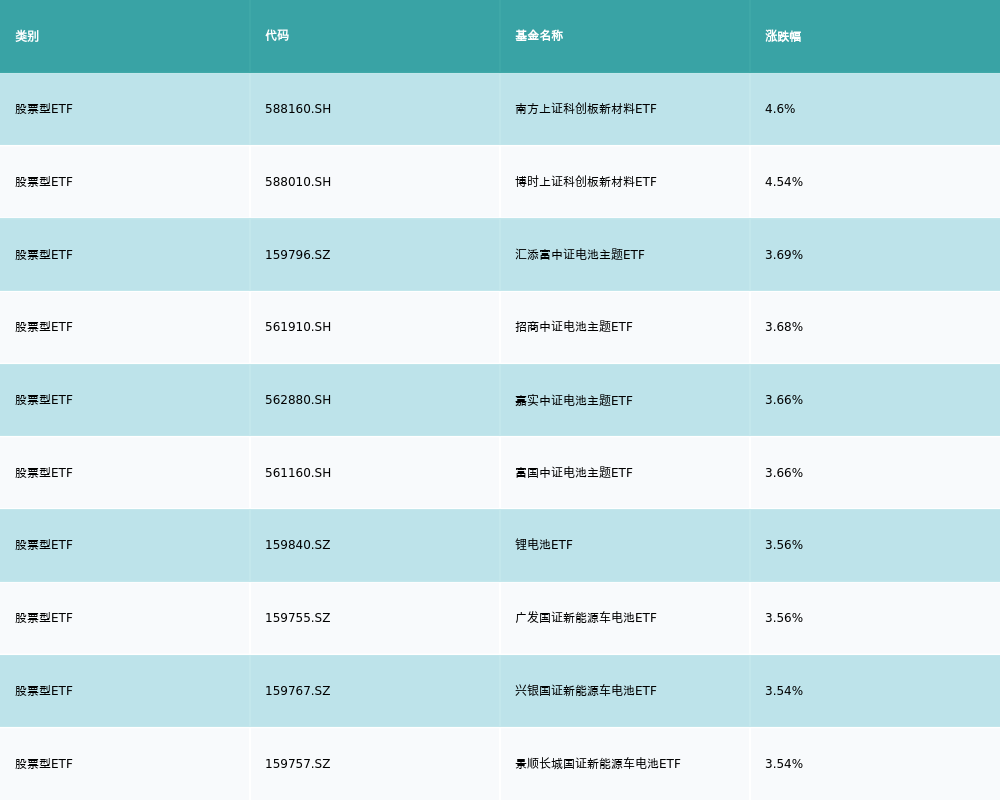Click 股票型ETF in the 159767.SZ row
Image resolution: width=1000 pixels, height=800 pixels.
pyautogui.click(x=44, y=691)
